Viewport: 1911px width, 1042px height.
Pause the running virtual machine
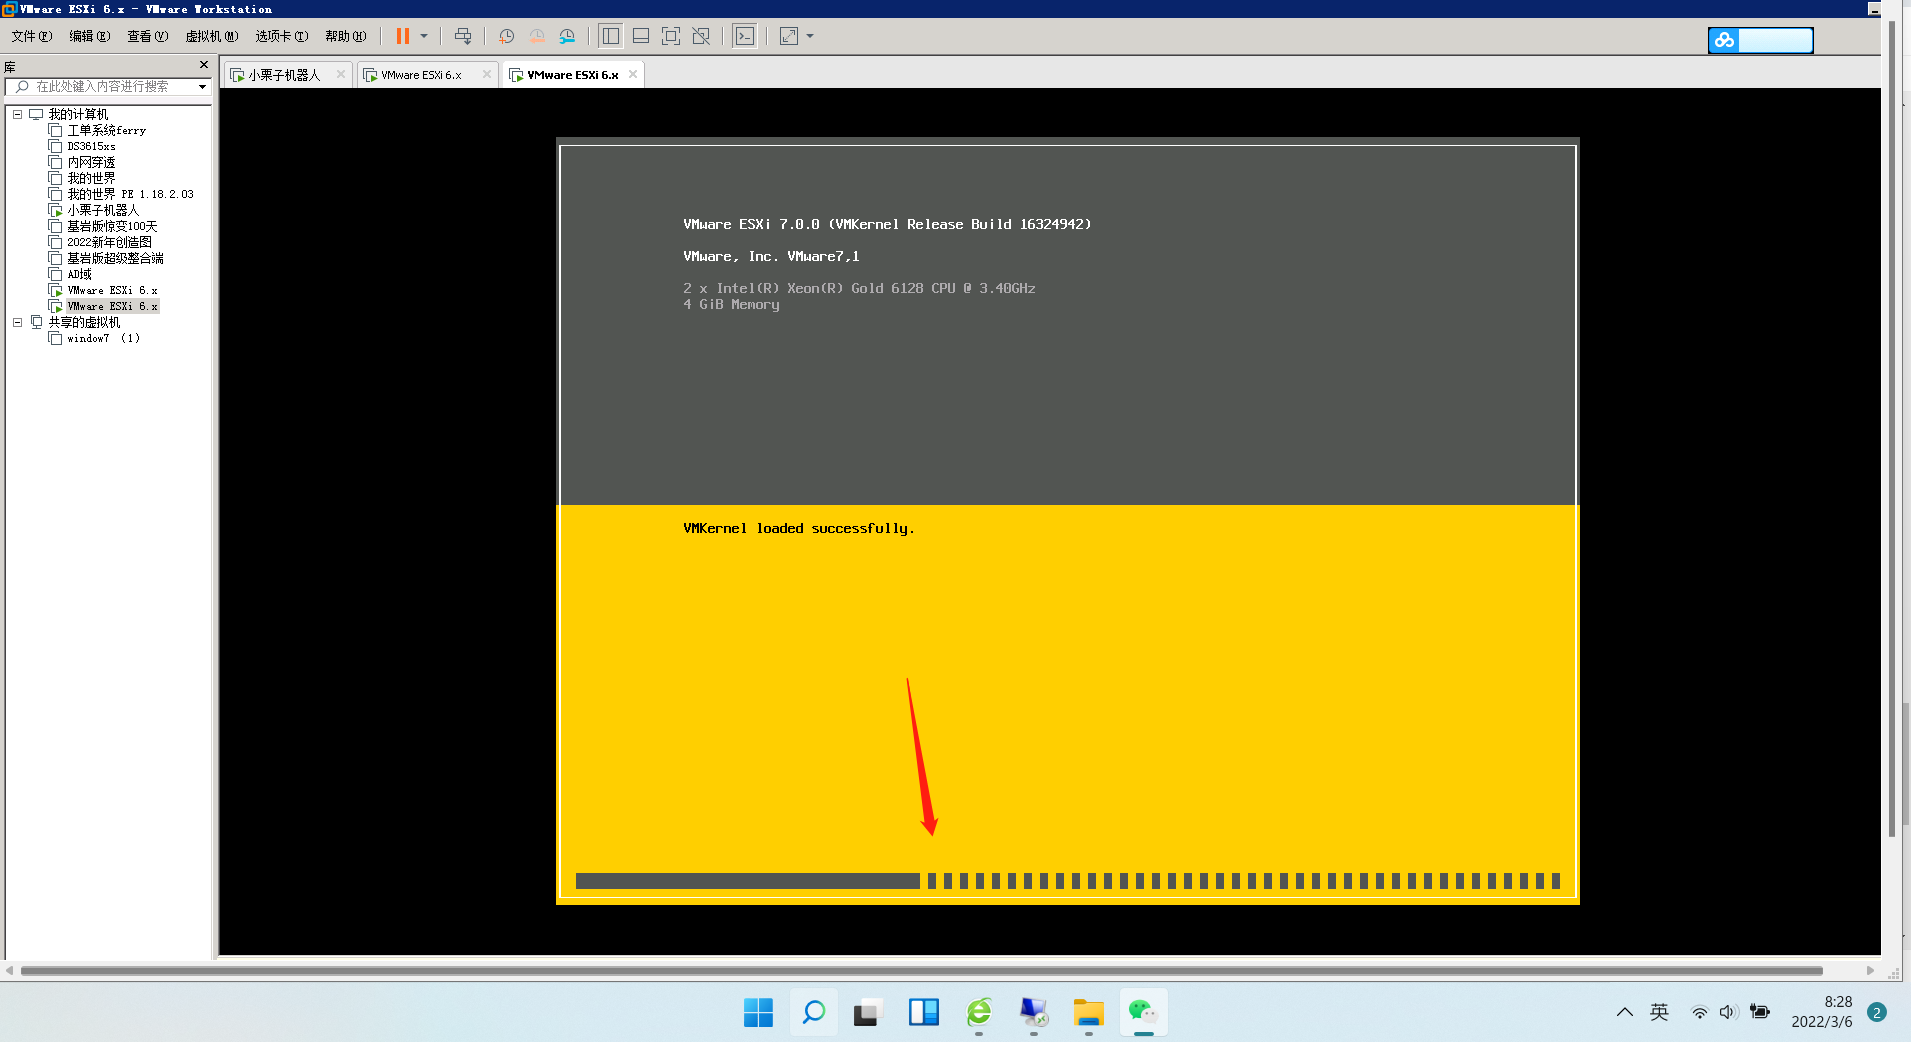click(403, 36)
